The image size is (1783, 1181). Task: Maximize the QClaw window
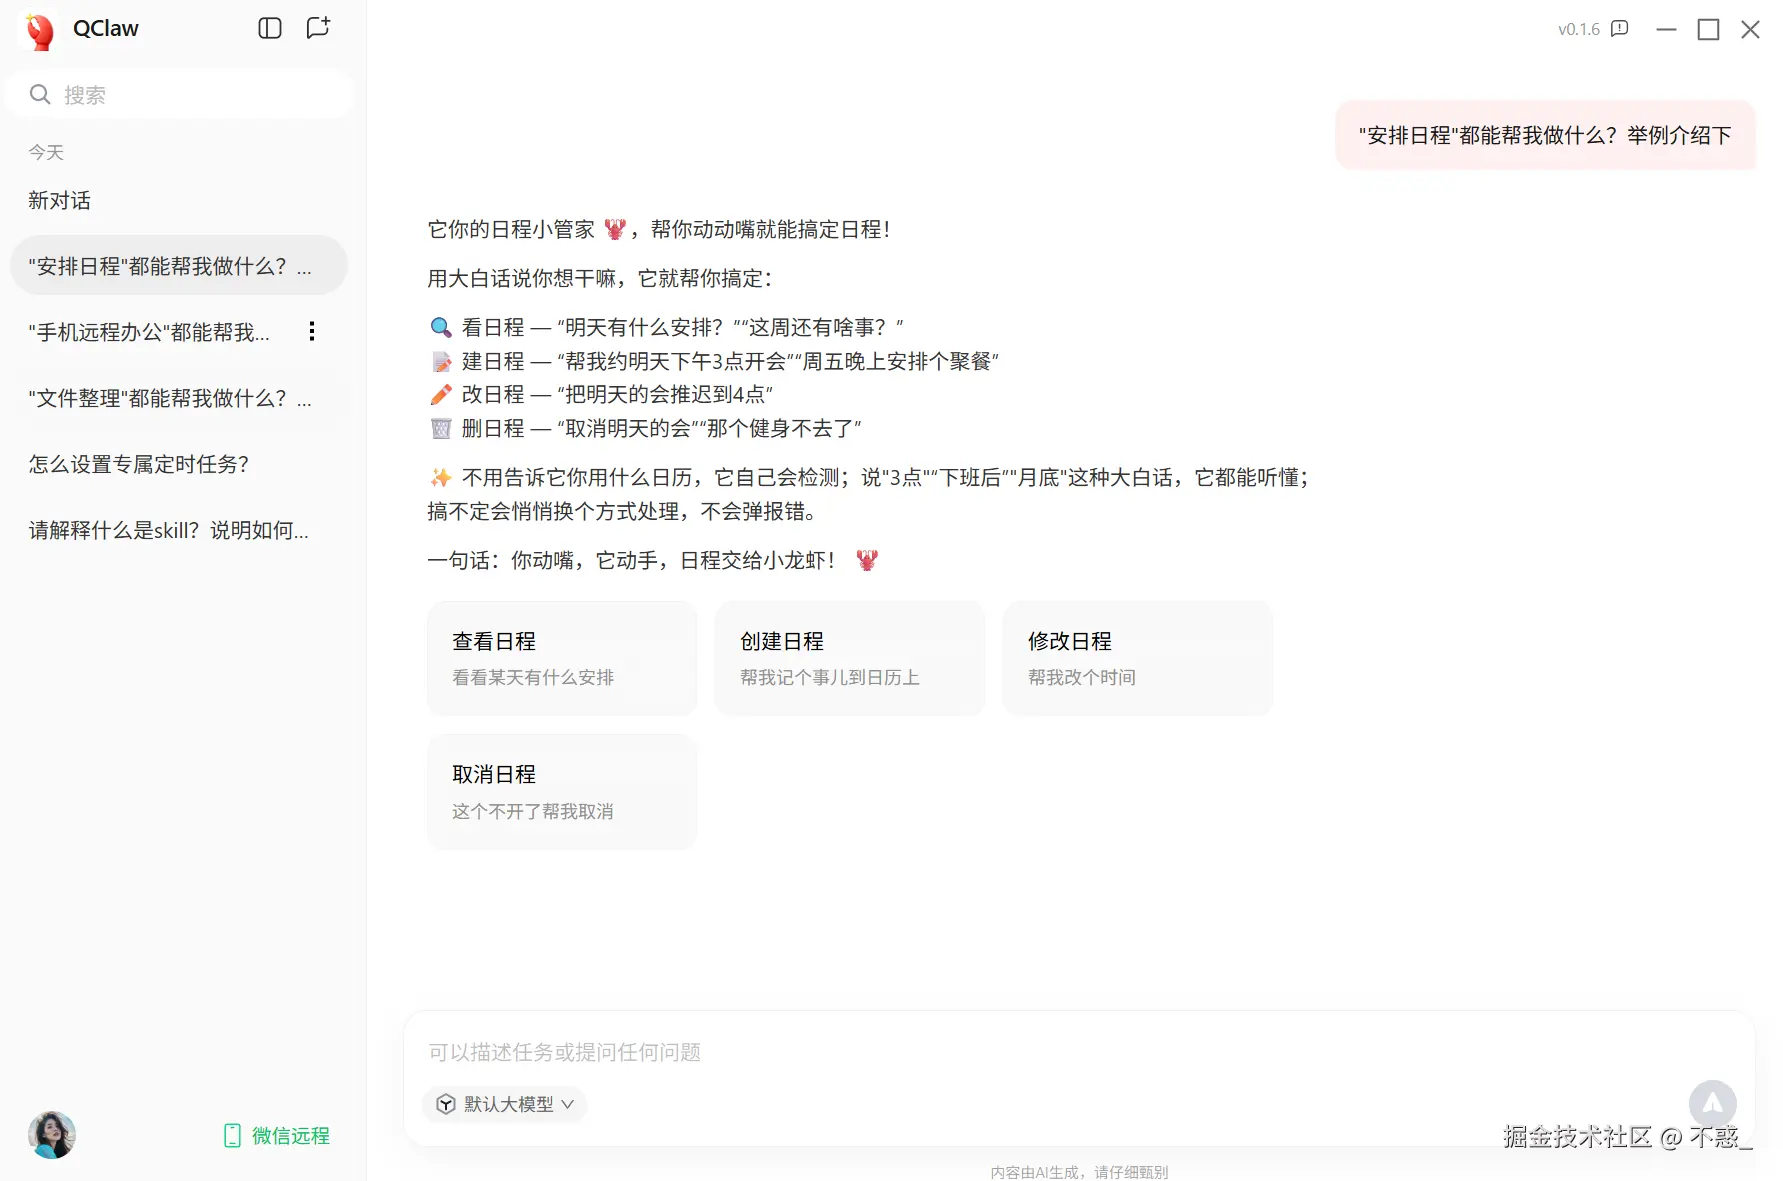click(1708, 29)
